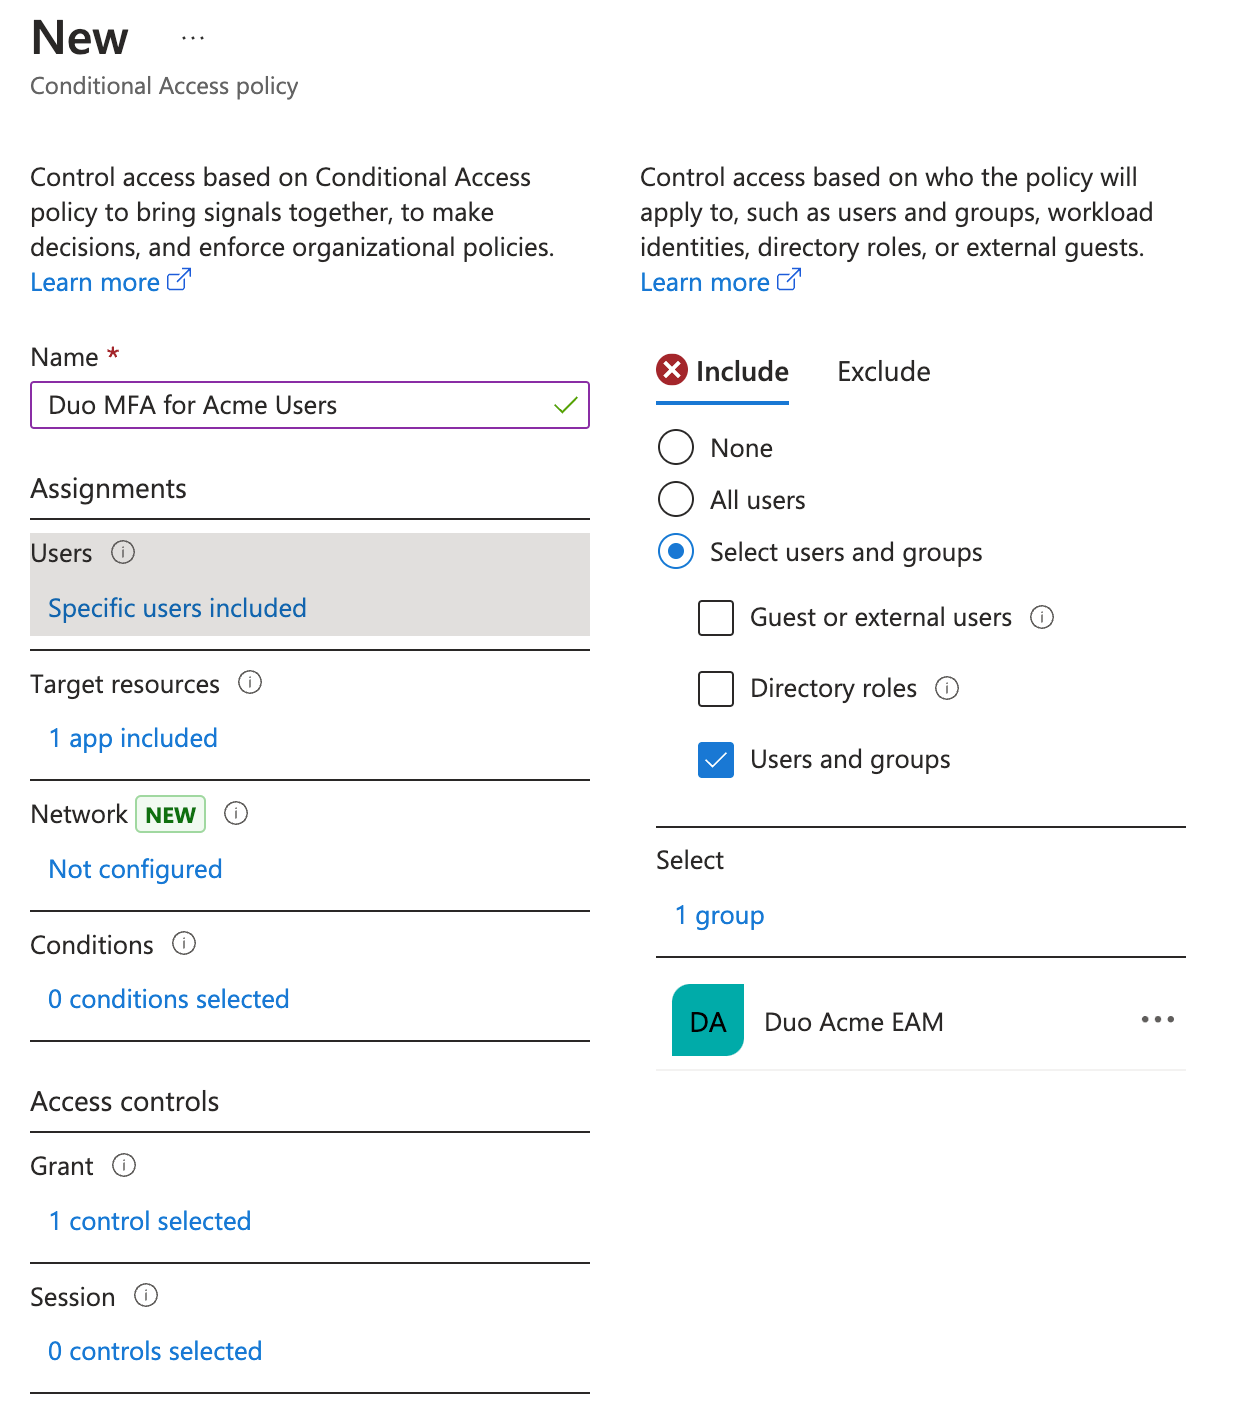Image resolution: width=1248 pixels, height=1420 pixels.
Task: Open the more options ellipsis beside New
Action: 193,38
